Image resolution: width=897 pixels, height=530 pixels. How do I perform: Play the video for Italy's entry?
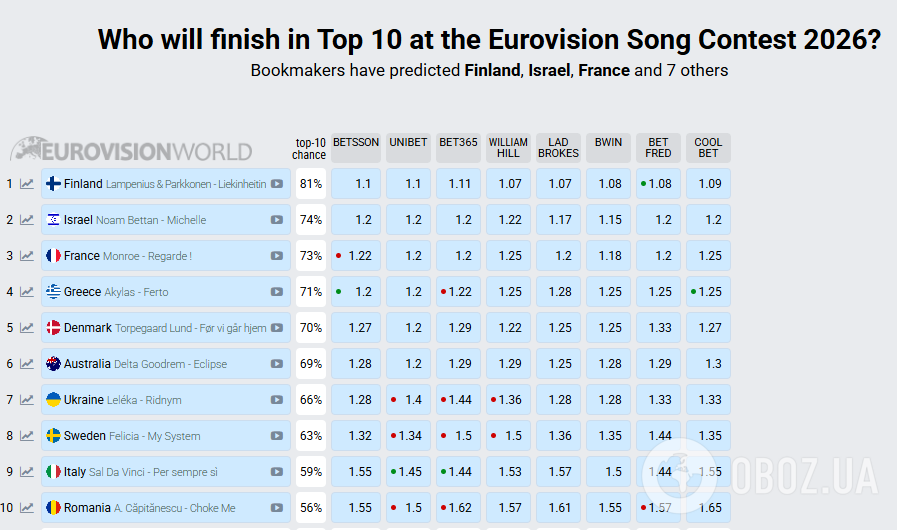coord(277,472)
